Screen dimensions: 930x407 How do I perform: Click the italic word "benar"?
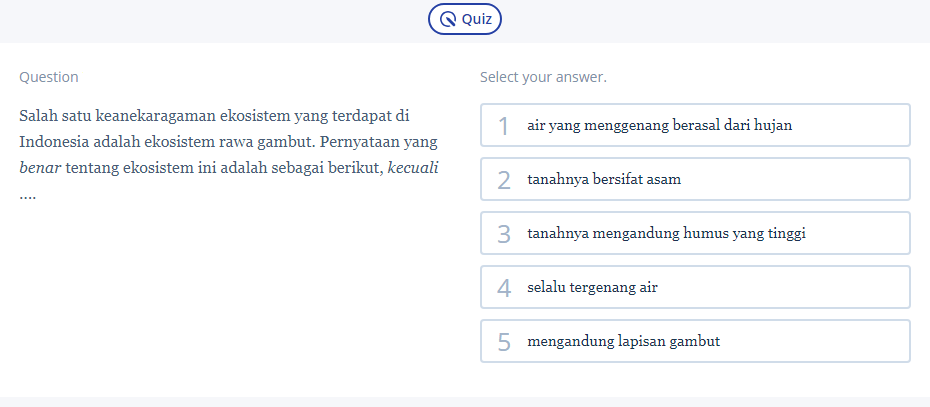[40, 167]
